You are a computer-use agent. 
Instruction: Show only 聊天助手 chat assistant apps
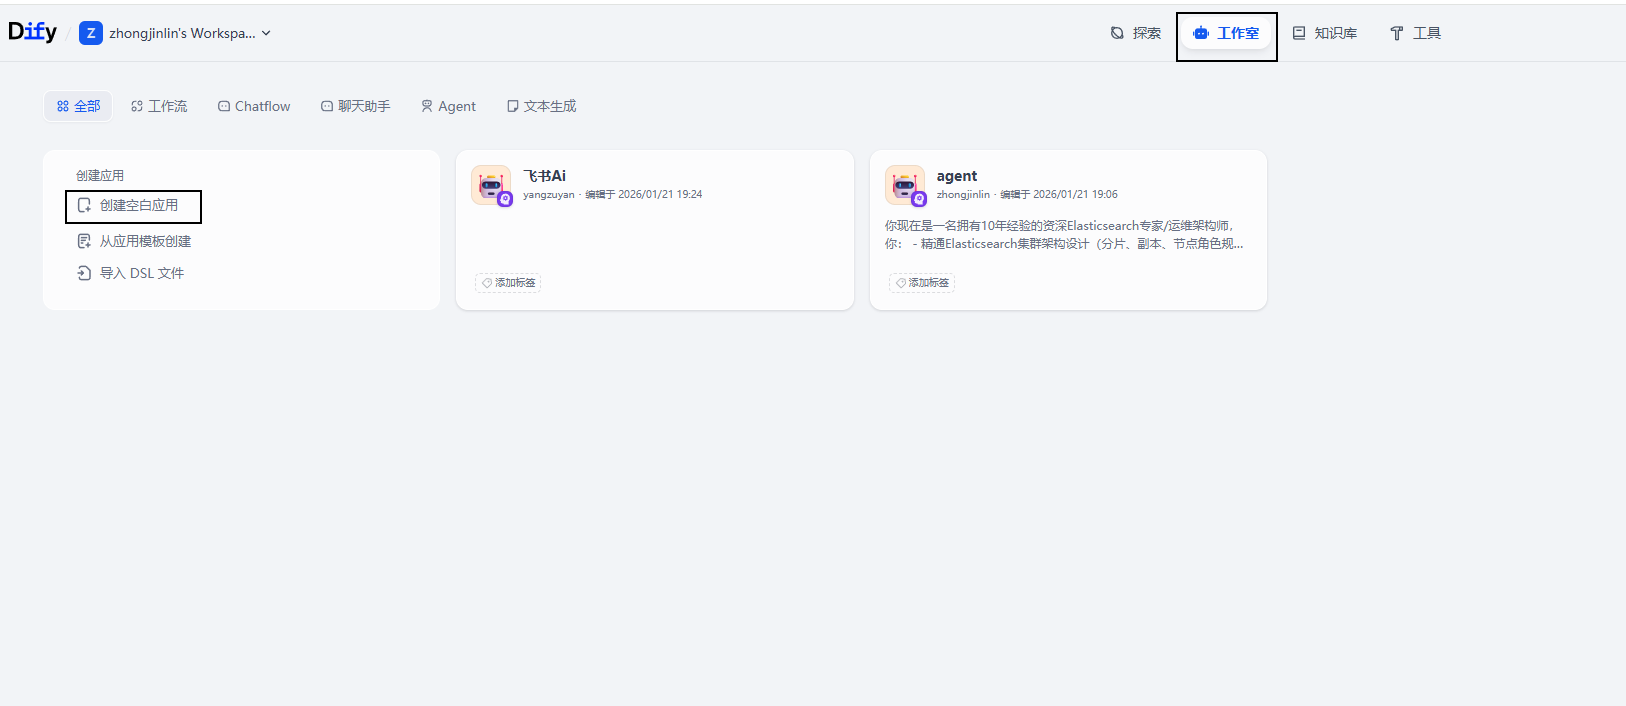pyautogui.click(x=355, y=106)
